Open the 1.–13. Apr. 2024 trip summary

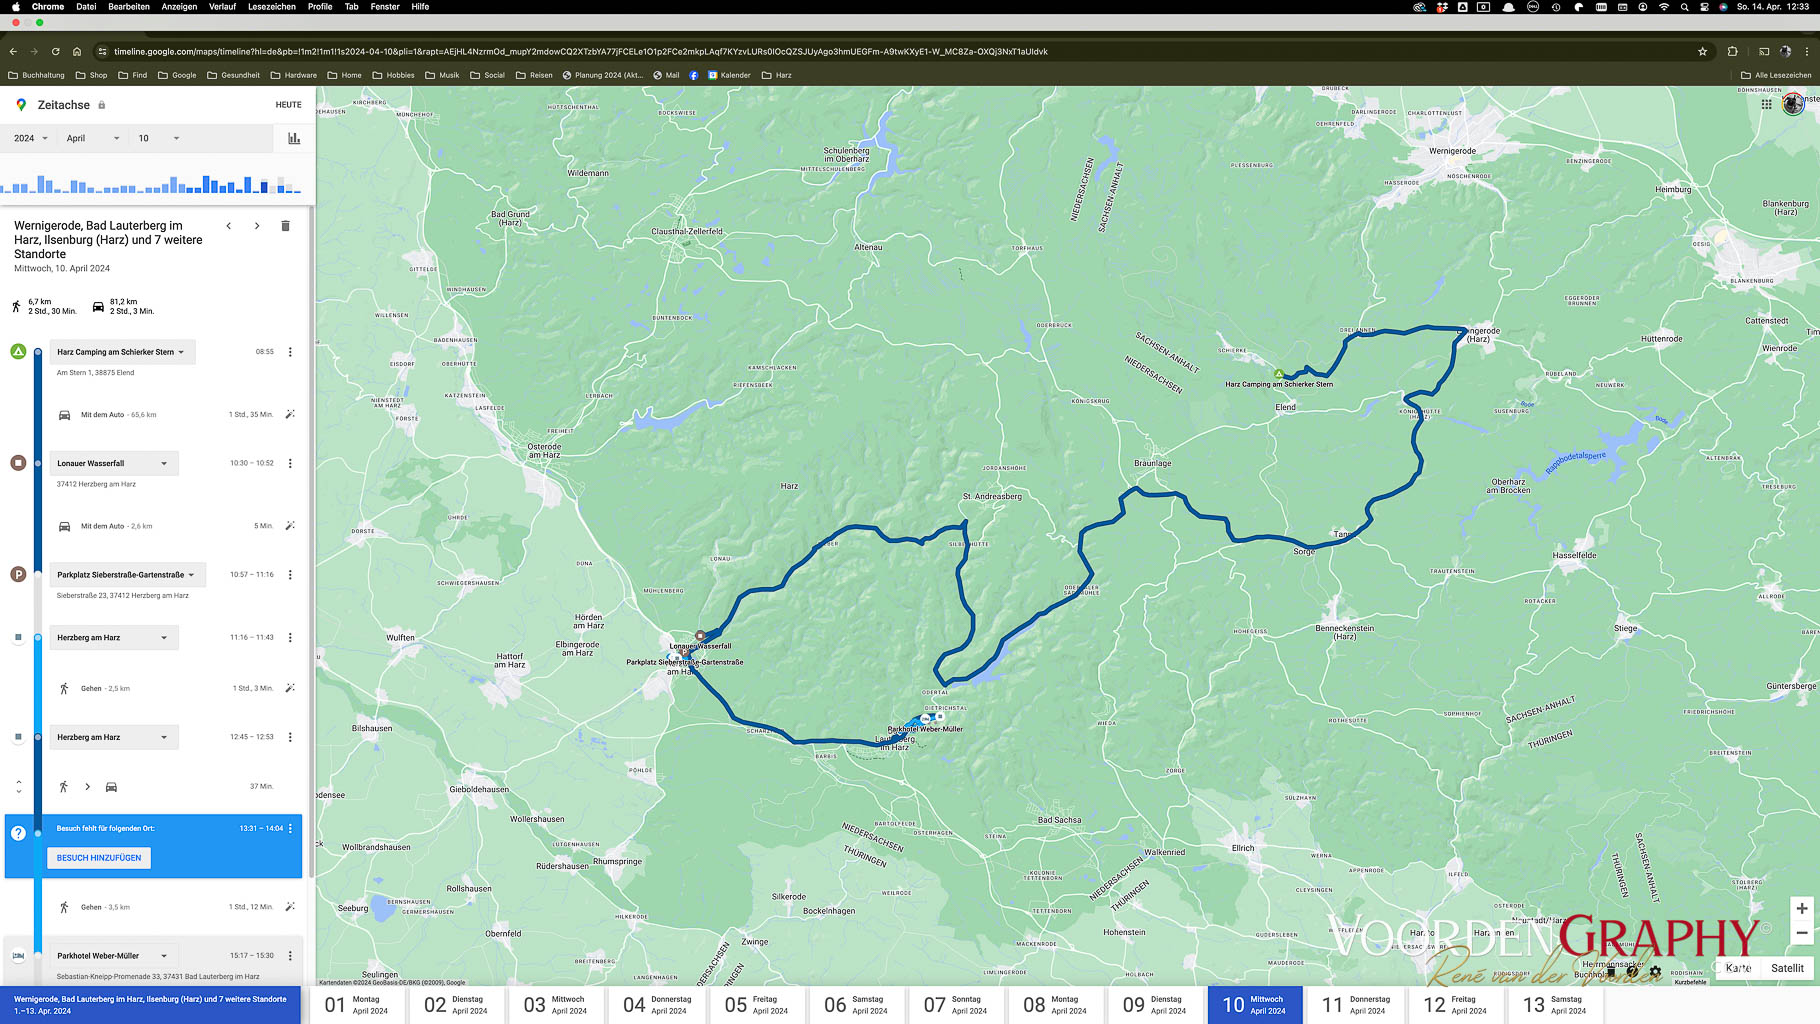[x=150, y=1005]
